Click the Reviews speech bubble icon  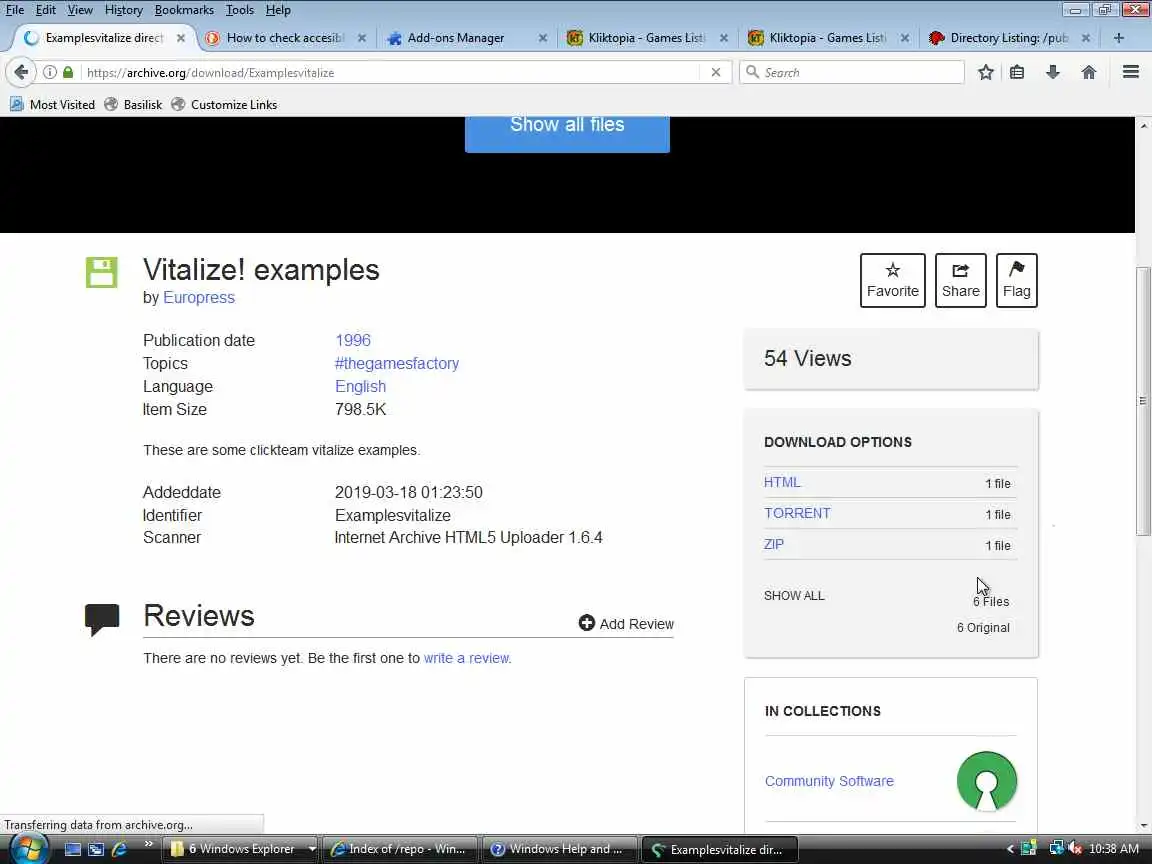coord(102,619)
